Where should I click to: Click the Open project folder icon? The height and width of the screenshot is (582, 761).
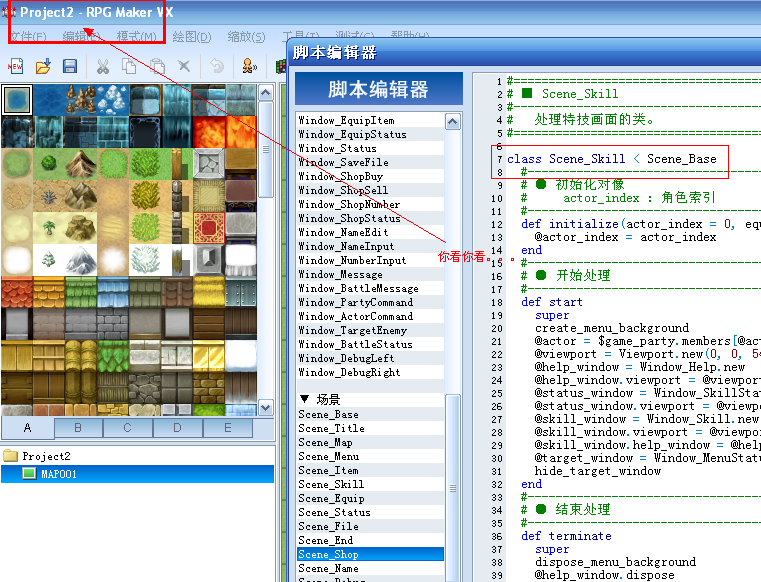(43, 66)
